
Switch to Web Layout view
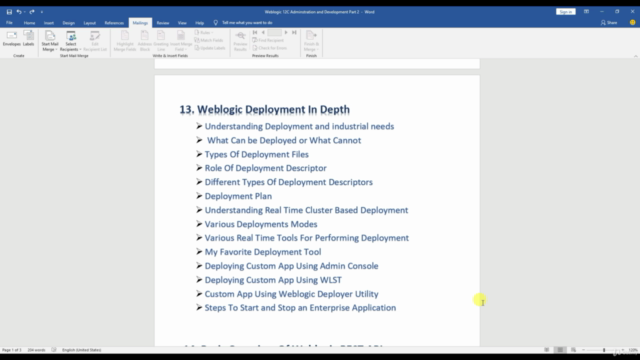click(x=573, y=350)
